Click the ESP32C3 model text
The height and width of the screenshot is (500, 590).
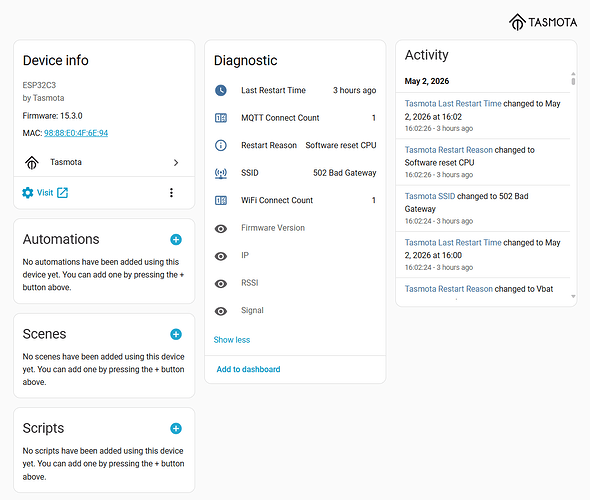tap(39, 85)
